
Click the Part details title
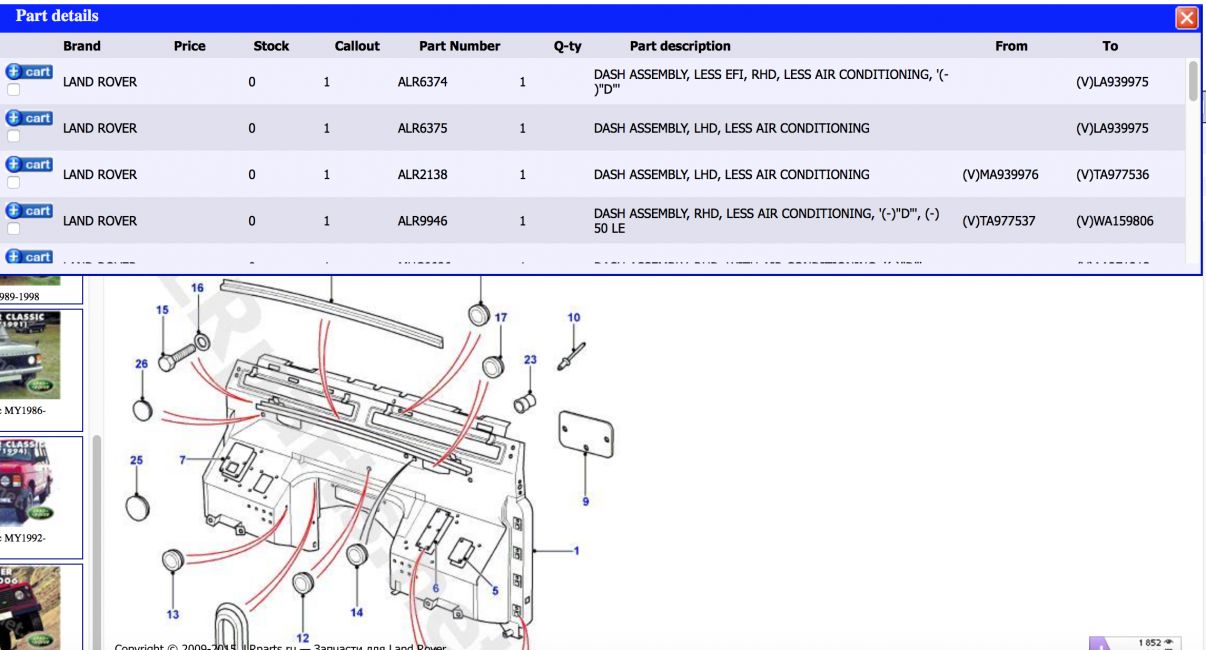tap(57, 16)
